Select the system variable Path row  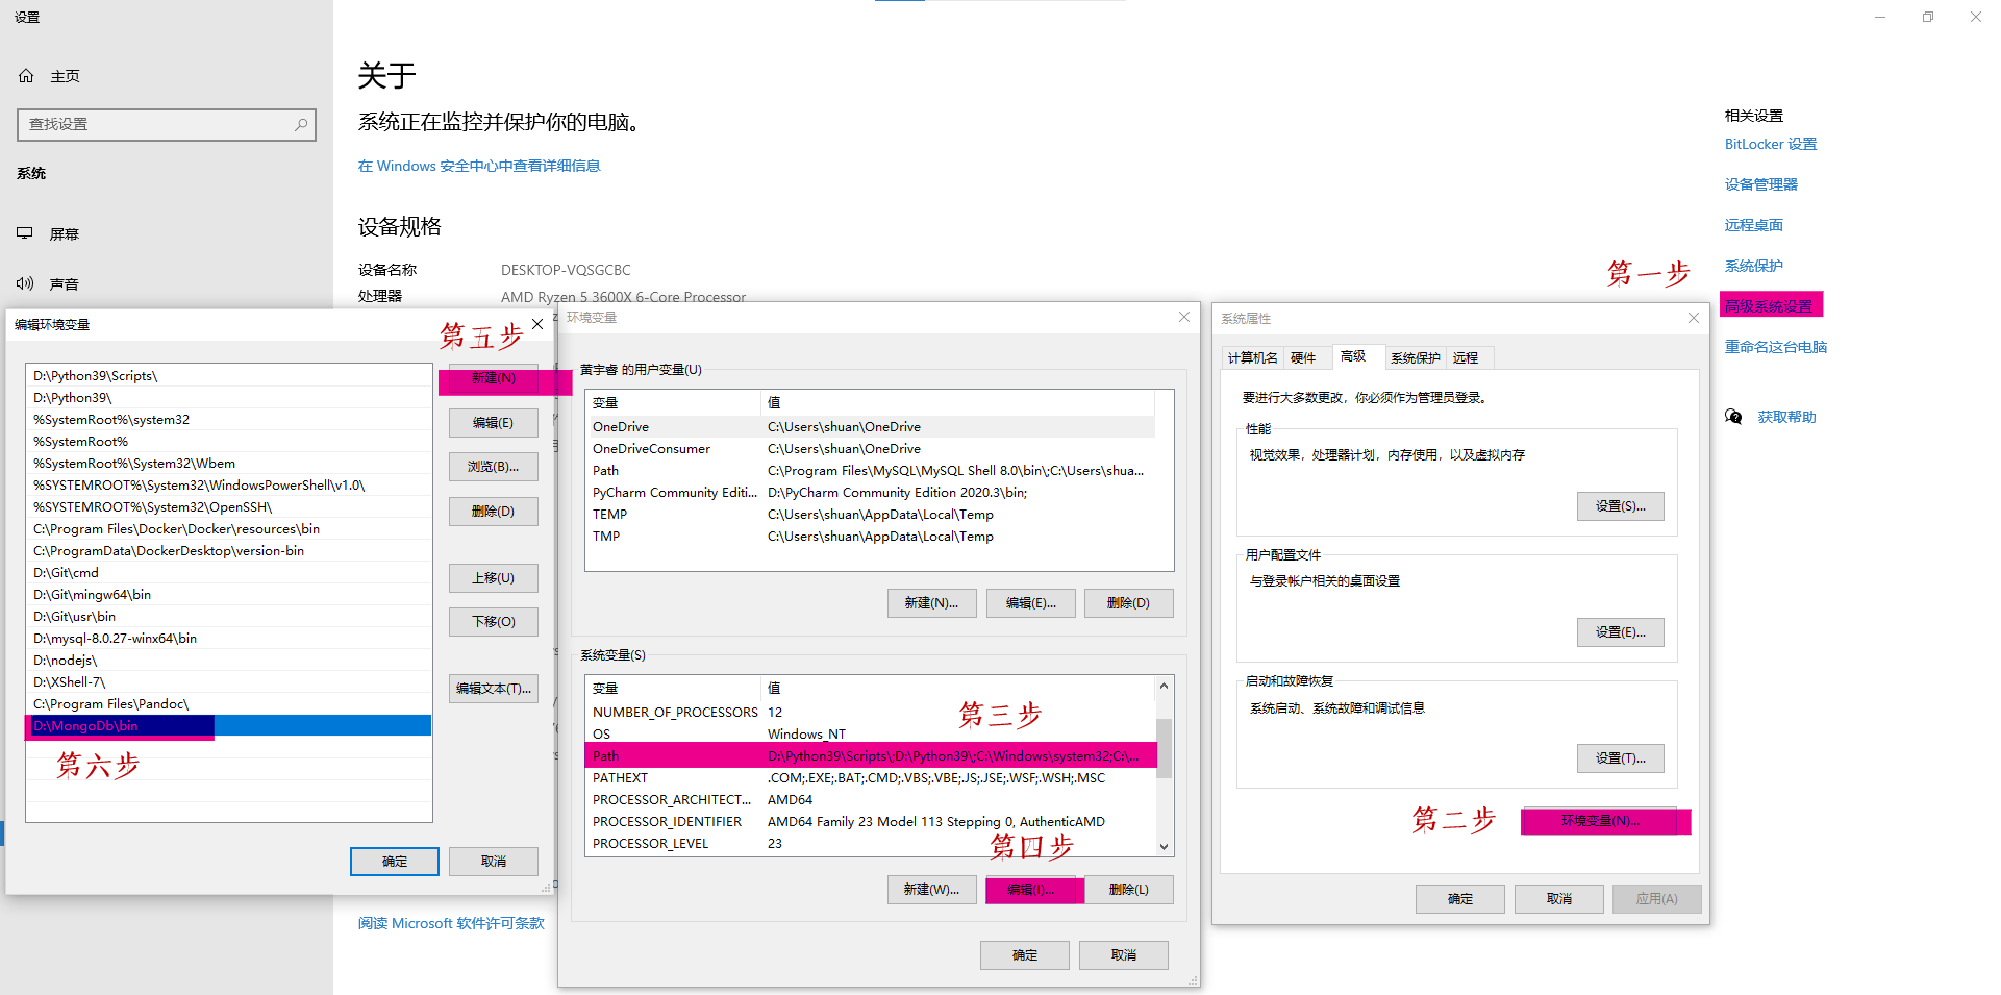[x=871, y=756]
